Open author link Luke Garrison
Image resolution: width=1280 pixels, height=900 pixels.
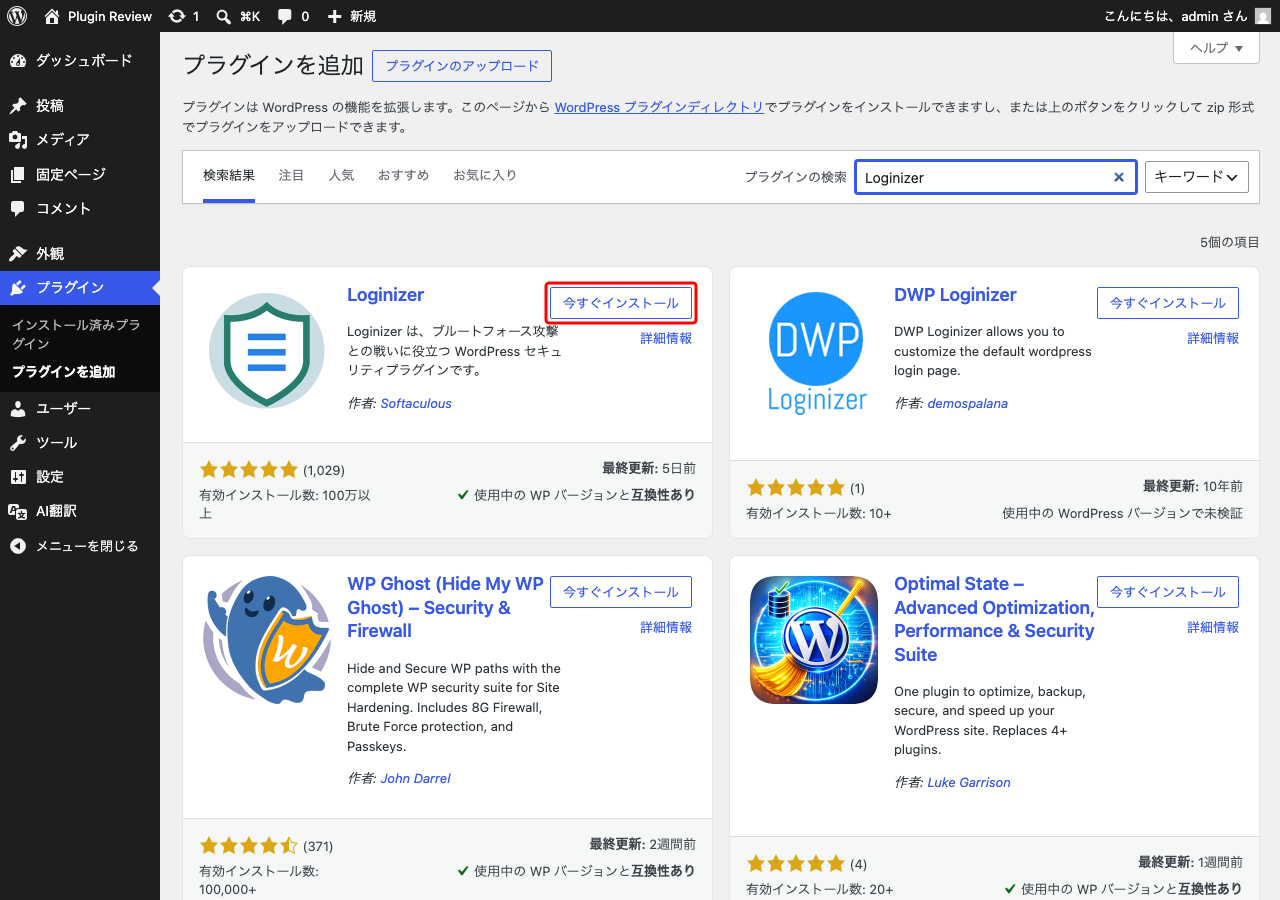click(969, 782)
